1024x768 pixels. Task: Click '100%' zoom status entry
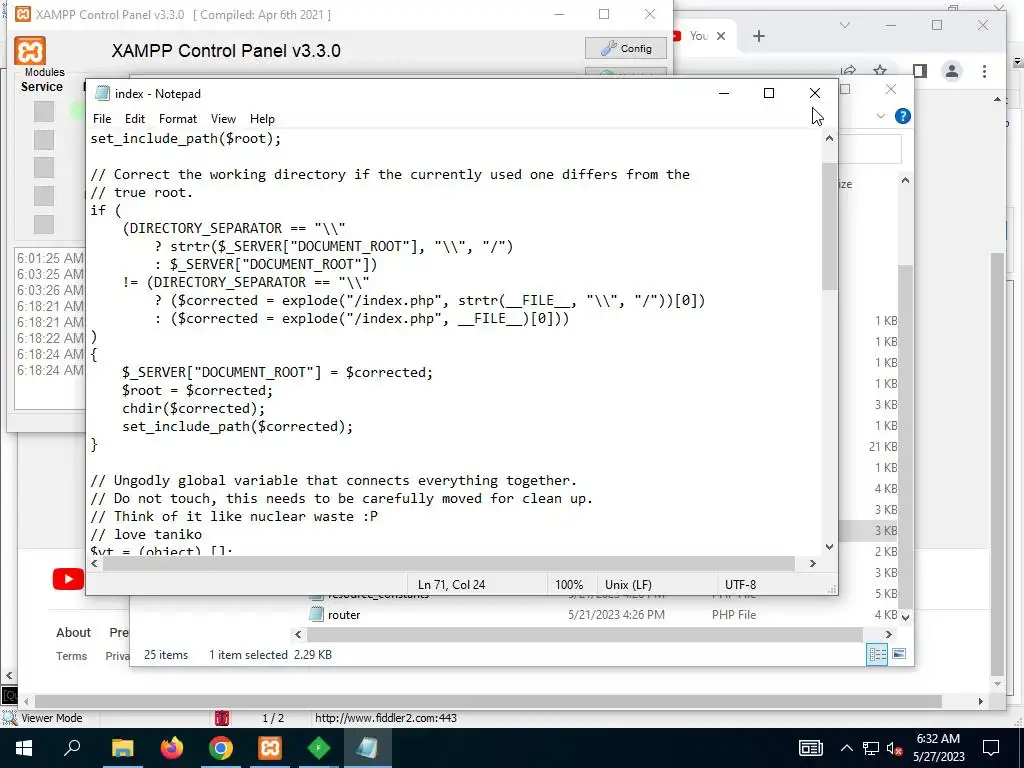click(x=569, y=584)
